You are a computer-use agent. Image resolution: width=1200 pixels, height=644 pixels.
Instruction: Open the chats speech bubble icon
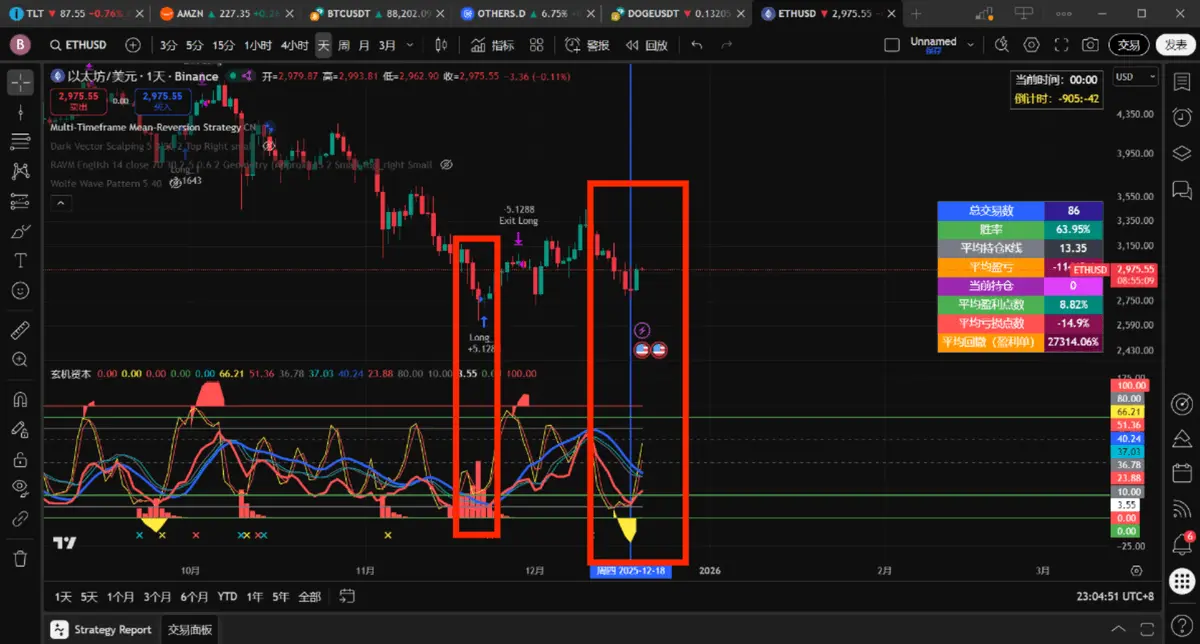1181,190
